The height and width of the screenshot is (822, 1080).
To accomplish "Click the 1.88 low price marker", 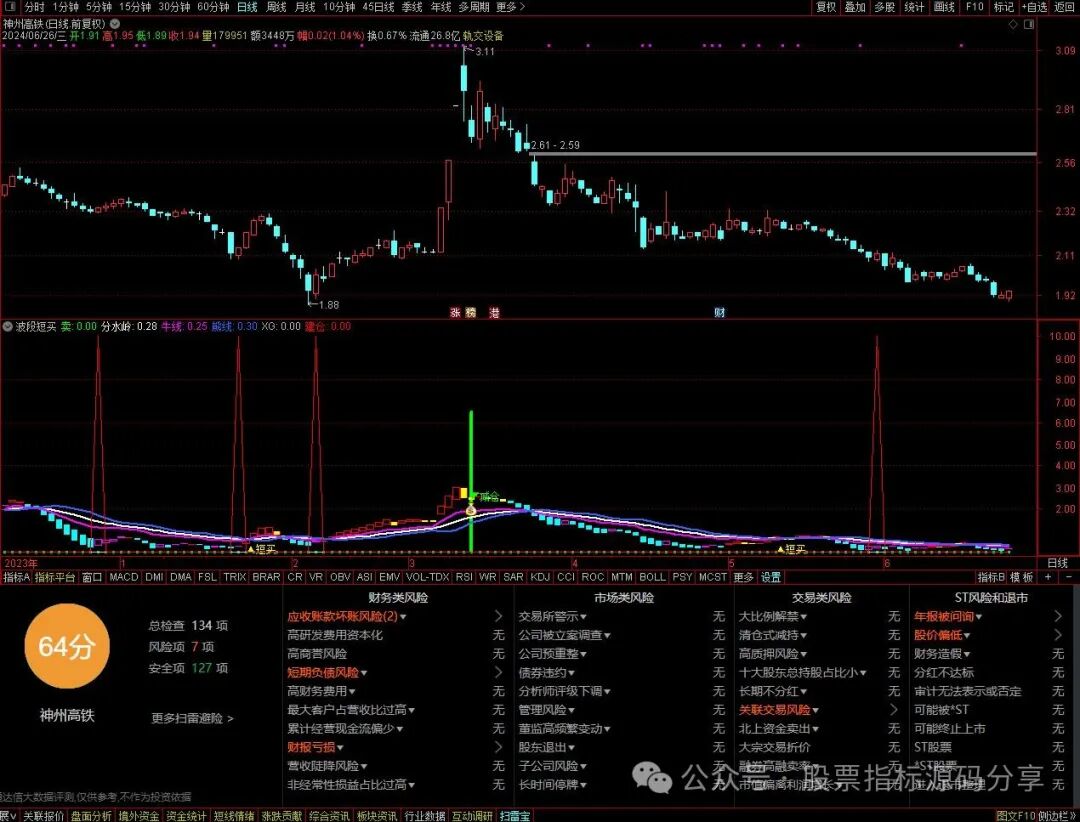I will pos(329,305).
